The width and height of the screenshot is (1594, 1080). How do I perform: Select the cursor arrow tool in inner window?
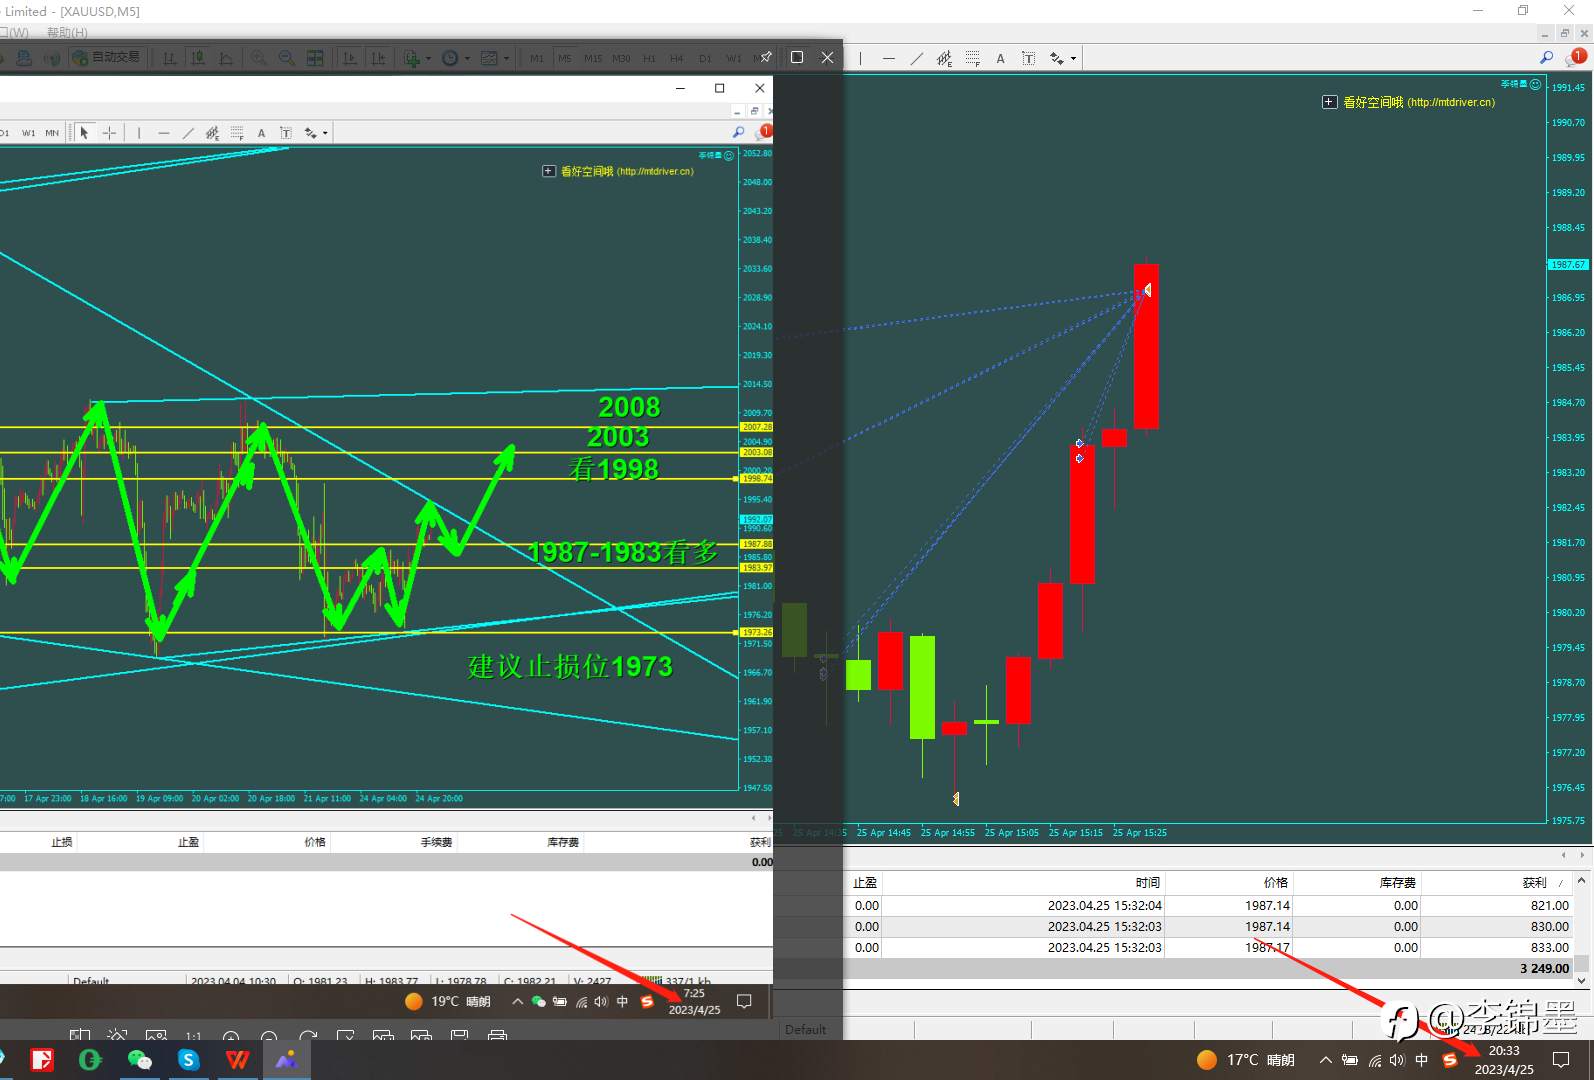[84, 132]
